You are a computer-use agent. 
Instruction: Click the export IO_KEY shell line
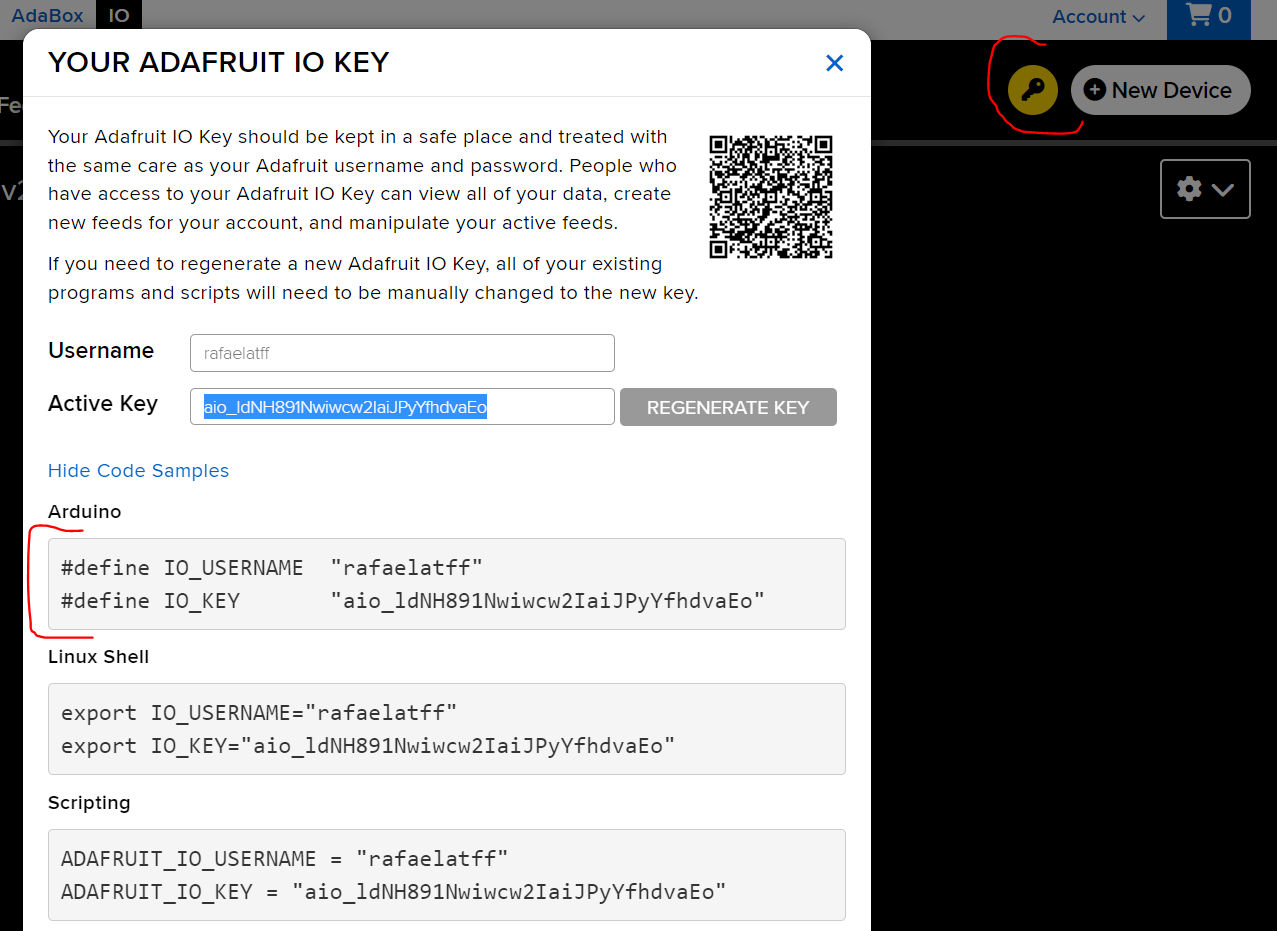[x=368, y=745]
